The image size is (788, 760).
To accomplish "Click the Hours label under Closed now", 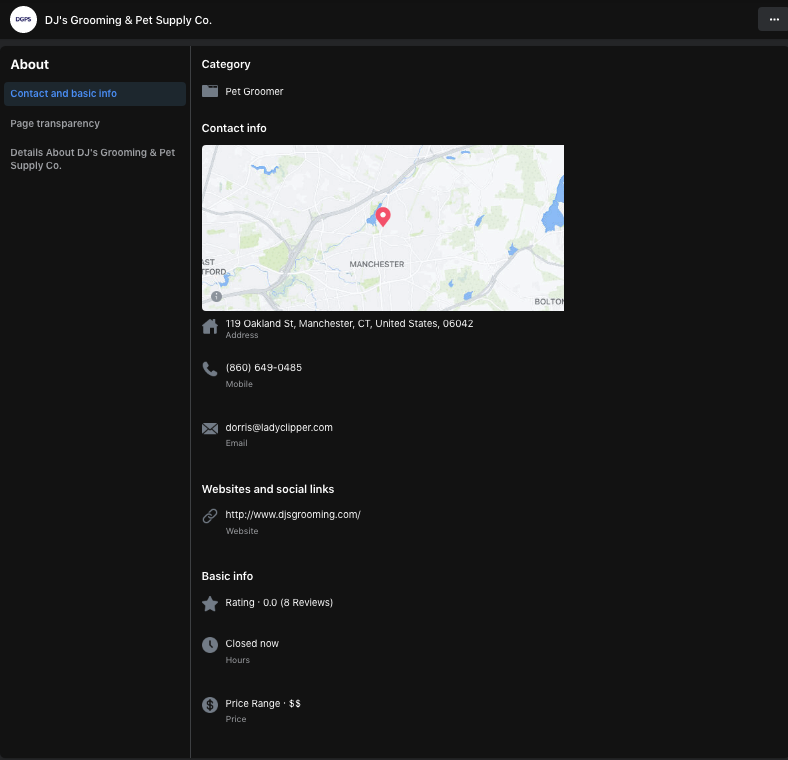I will [238, 660].
